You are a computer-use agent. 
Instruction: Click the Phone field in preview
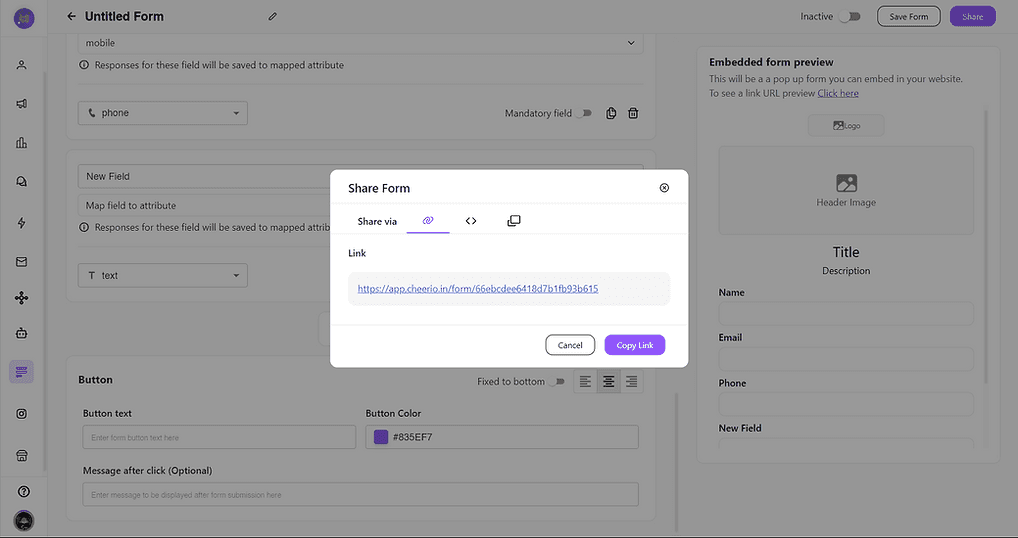[846, 404]
